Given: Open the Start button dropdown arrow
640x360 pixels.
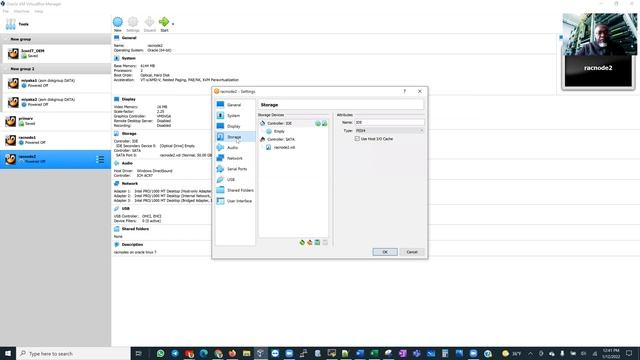Looking at the screenshot, I should (x=173, y=24).
